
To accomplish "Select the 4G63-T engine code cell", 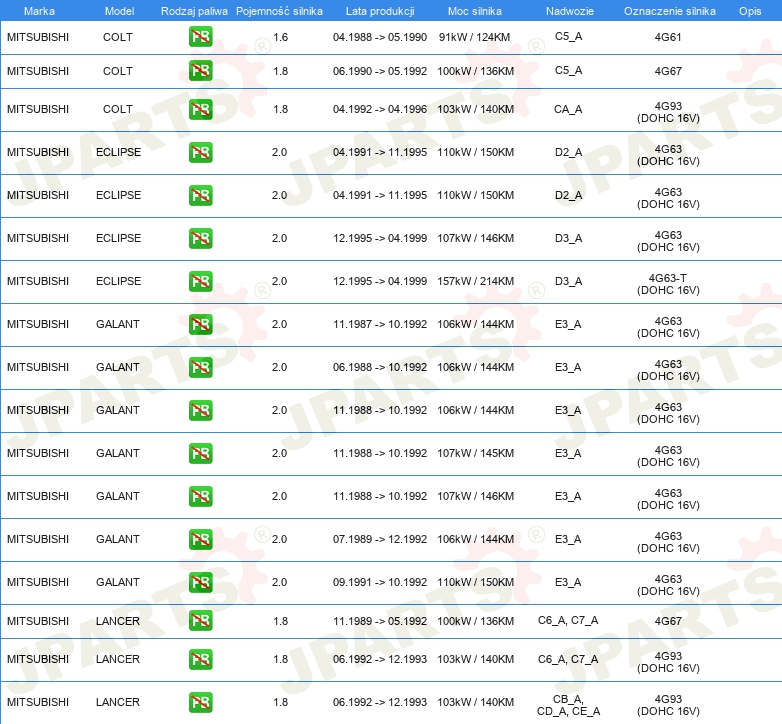I will [x=668, y=283].
